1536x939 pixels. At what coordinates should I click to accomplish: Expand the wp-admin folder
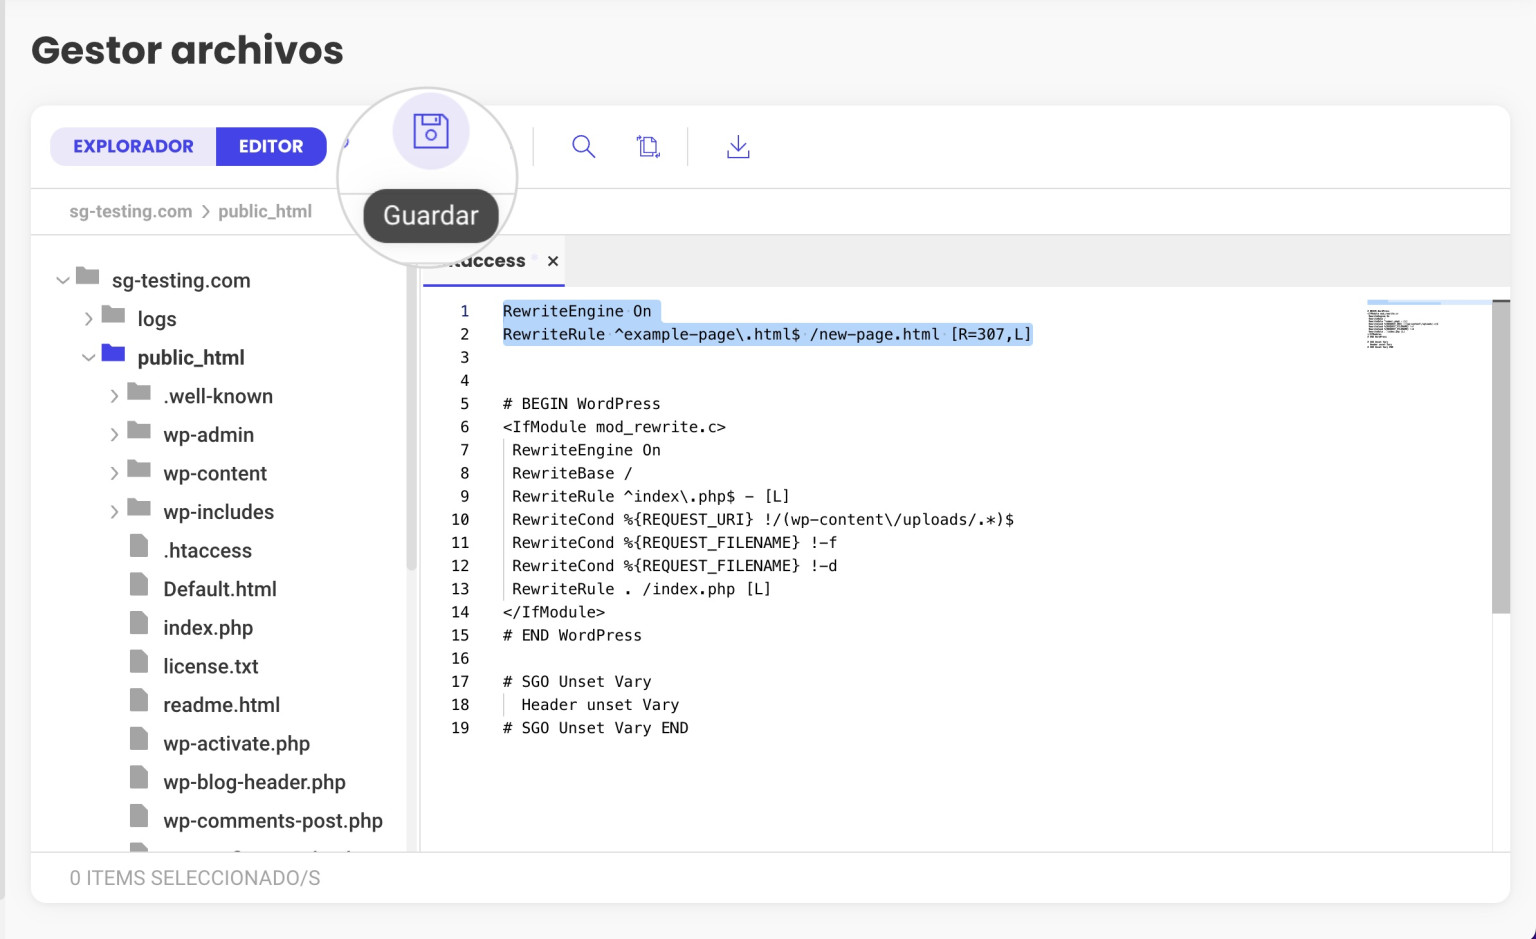point(114,435)
